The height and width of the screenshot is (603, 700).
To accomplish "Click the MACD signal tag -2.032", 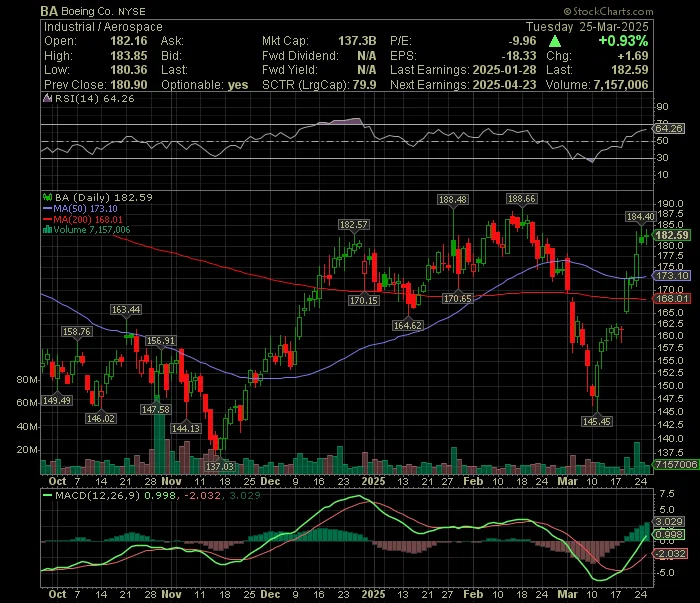I will pos(669,553).
